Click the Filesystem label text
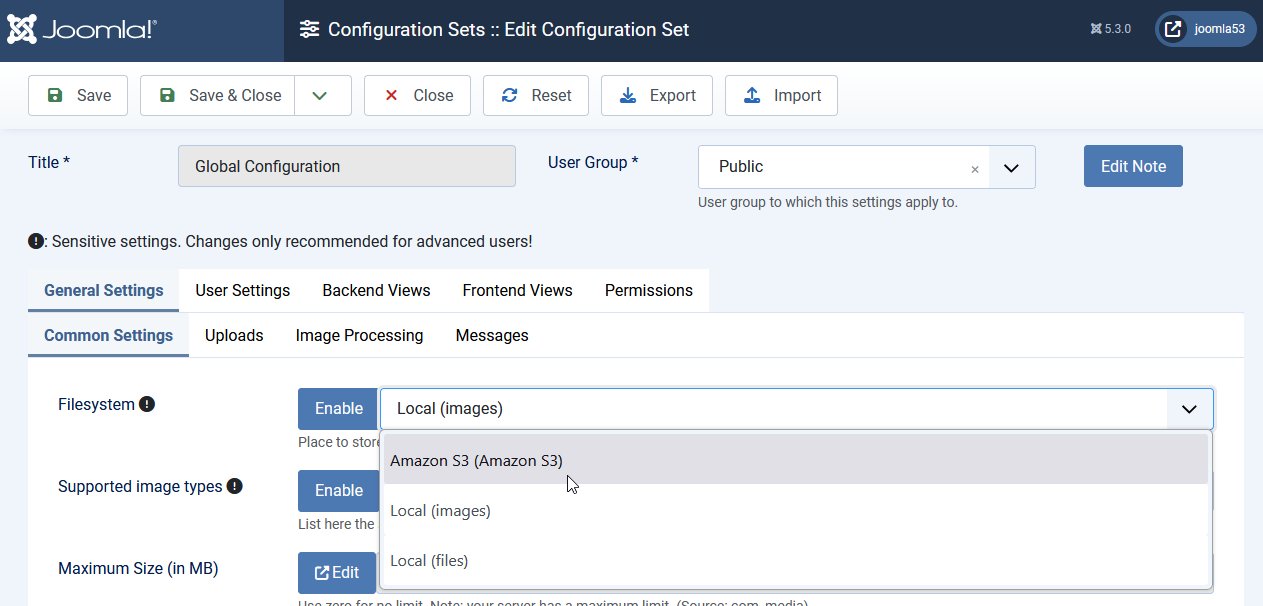Image resolution: width=1263 pixels, height=606 pixels. pyautogui.click(x=96, y=404)
